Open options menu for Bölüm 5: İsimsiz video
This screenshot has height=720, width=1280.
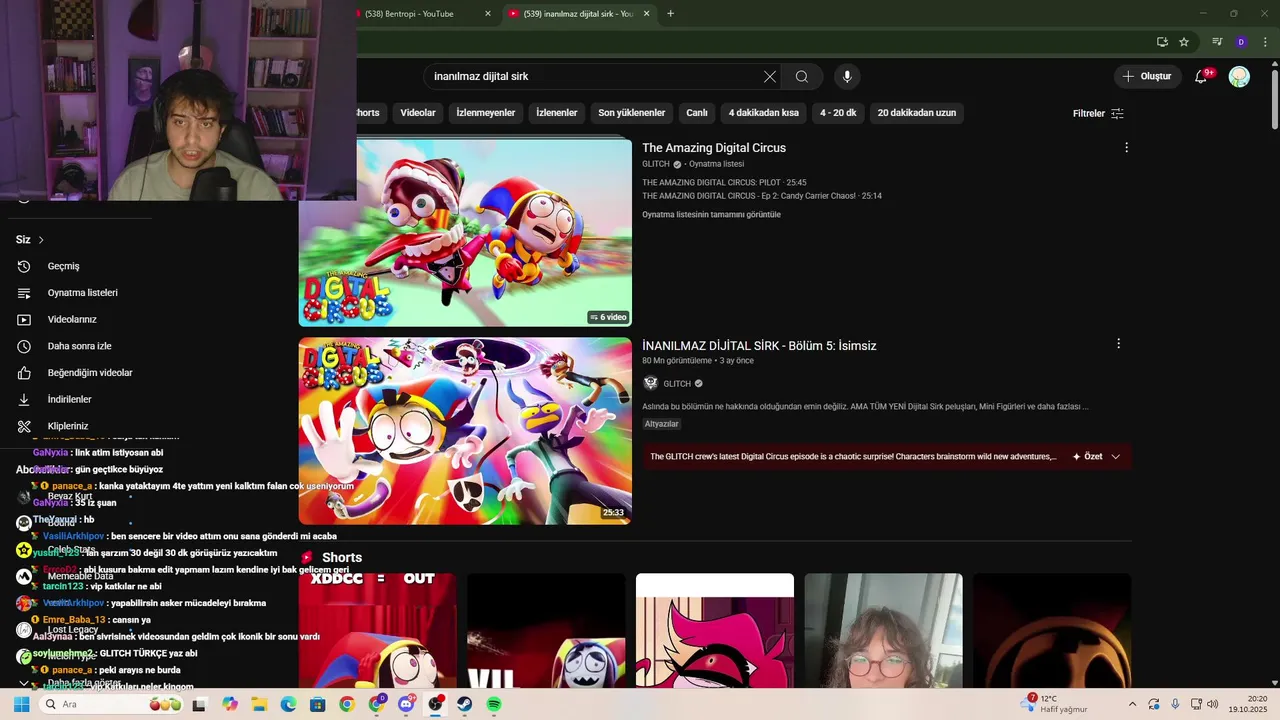click(x=1118, y=343)
